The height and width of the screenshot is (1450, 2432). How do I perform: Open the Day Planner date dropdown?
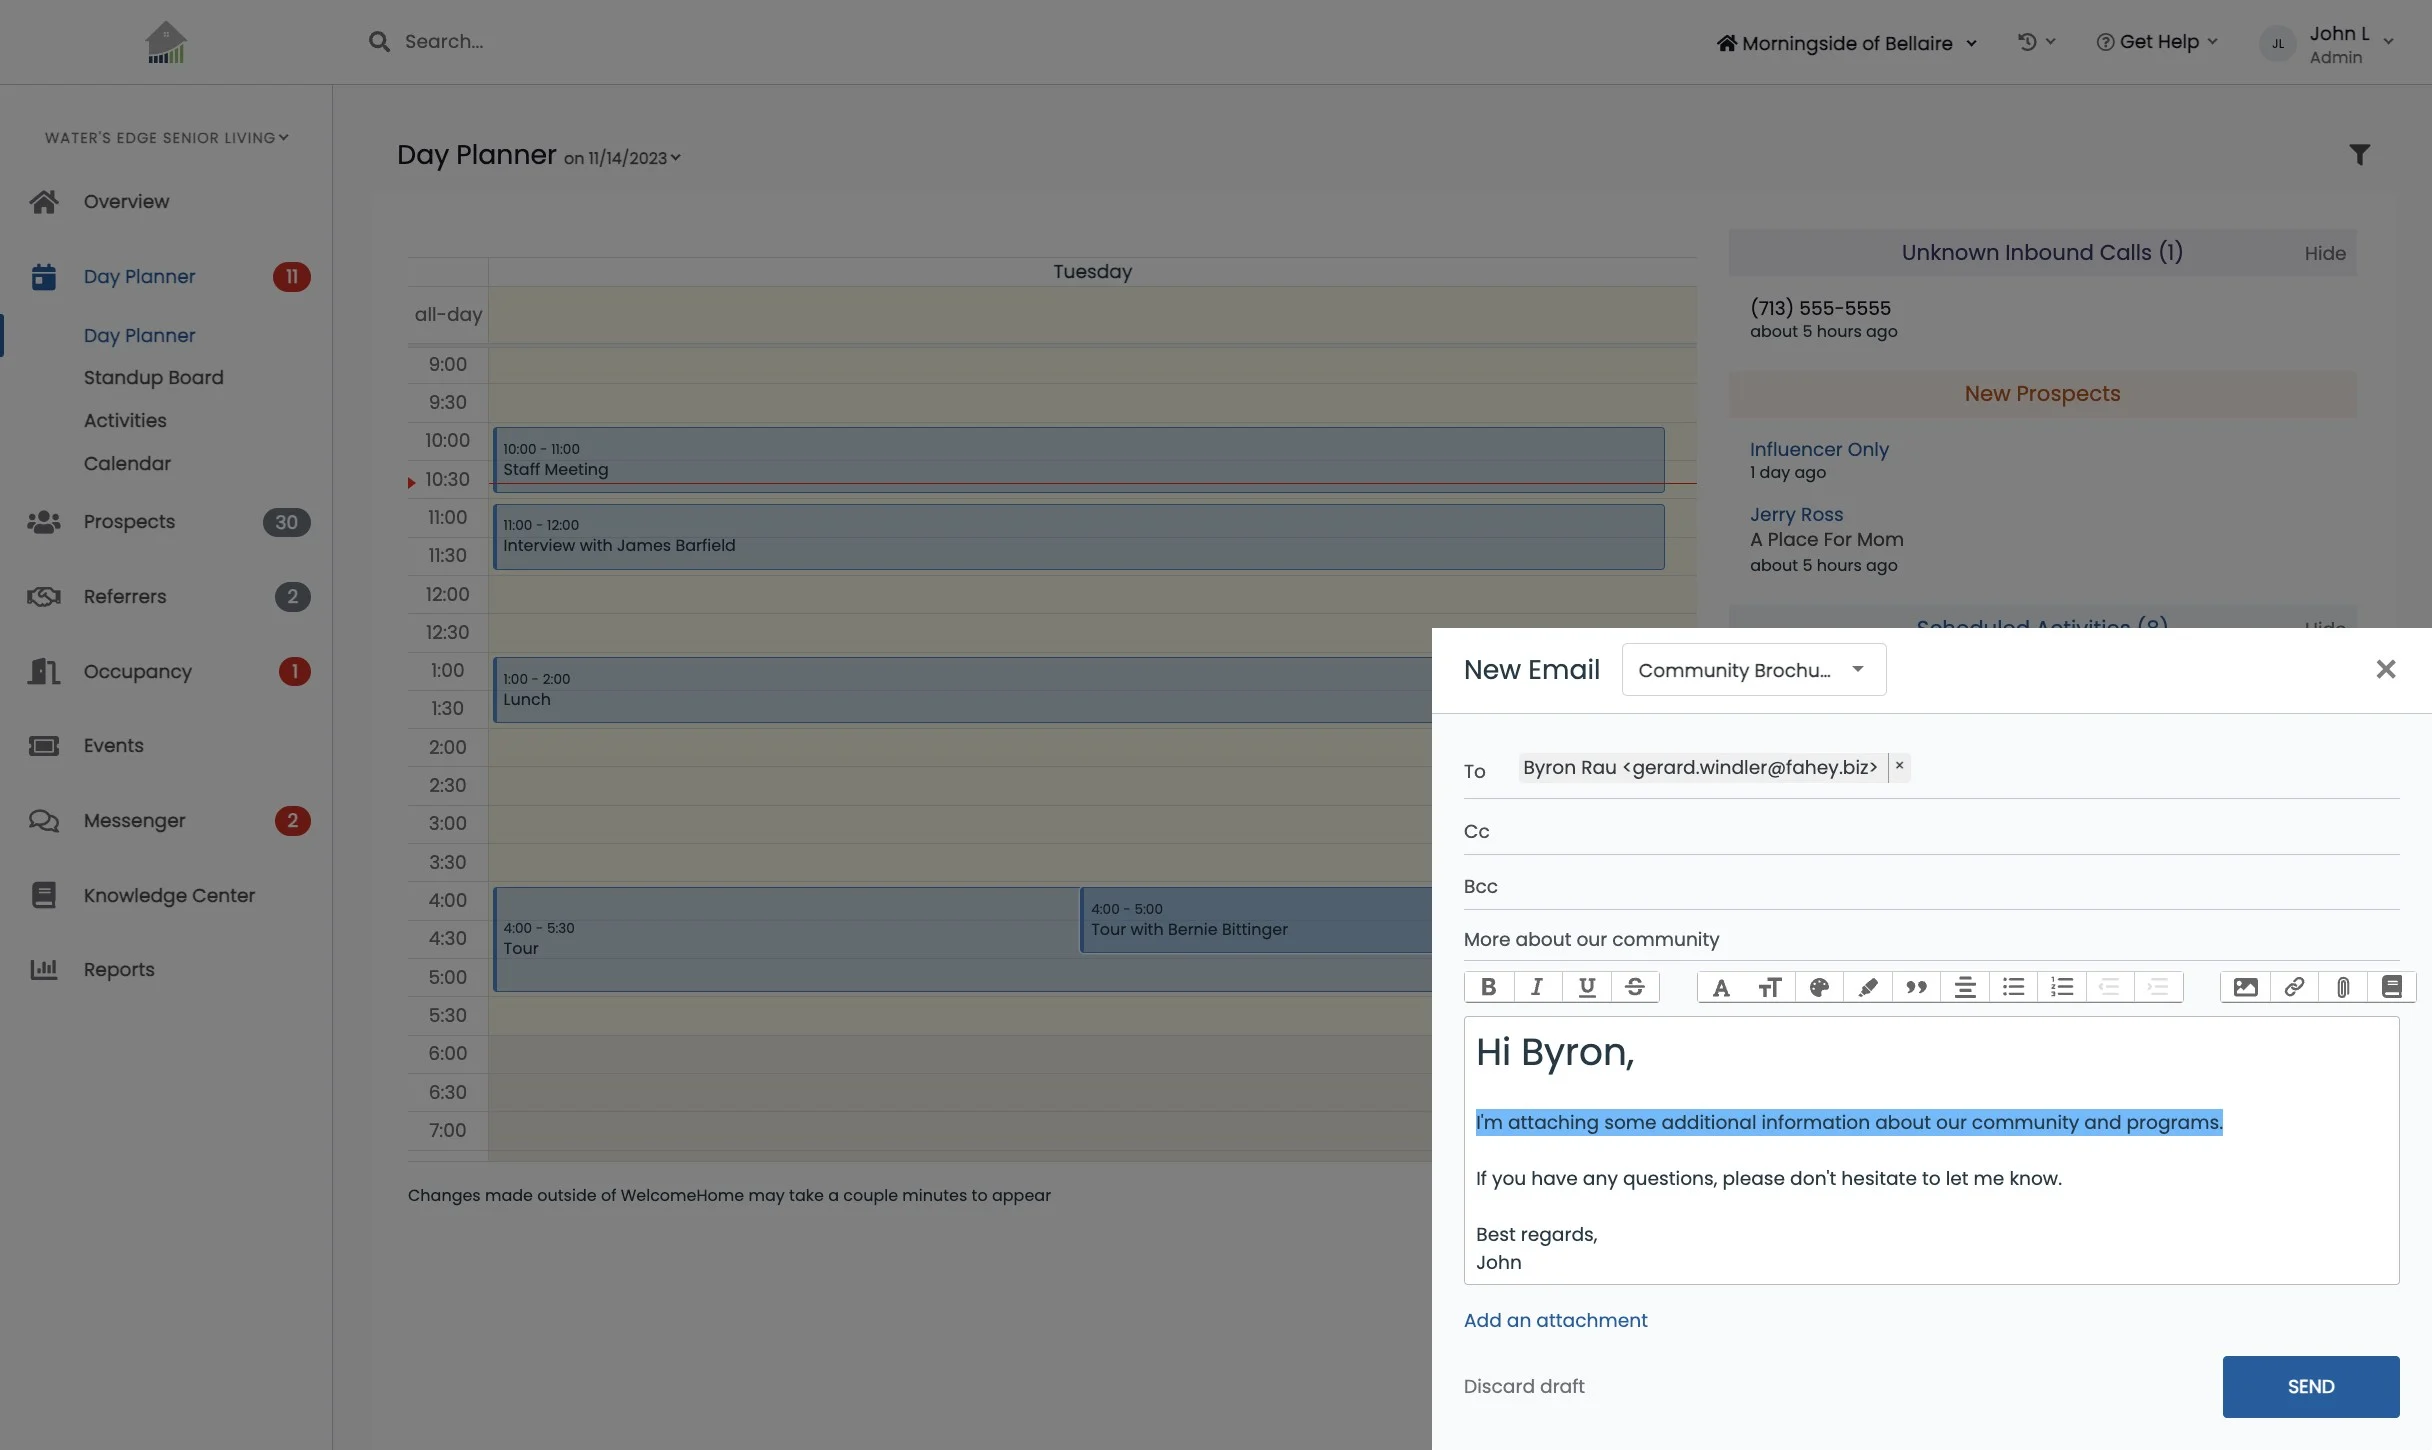pyautogui.click(x=624, y=158)
